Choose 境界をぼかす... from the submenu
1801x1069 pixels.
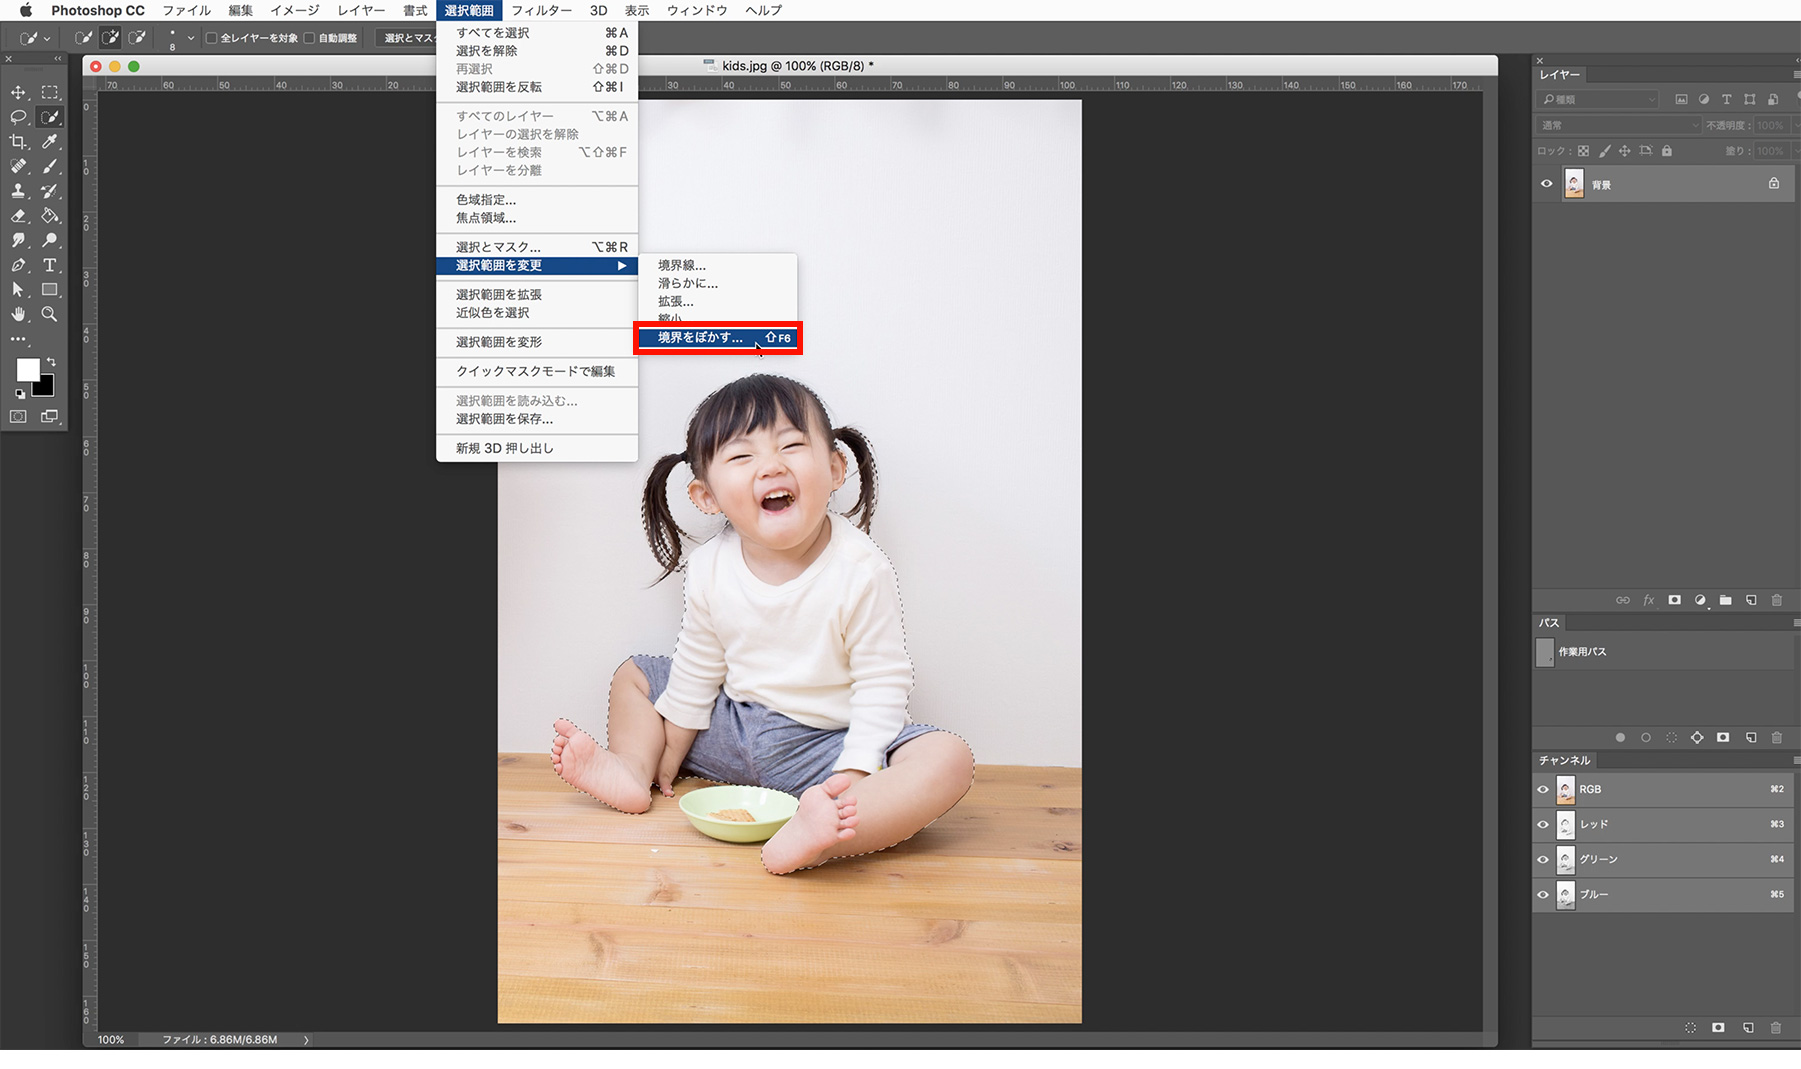click(x=717, y=338)
